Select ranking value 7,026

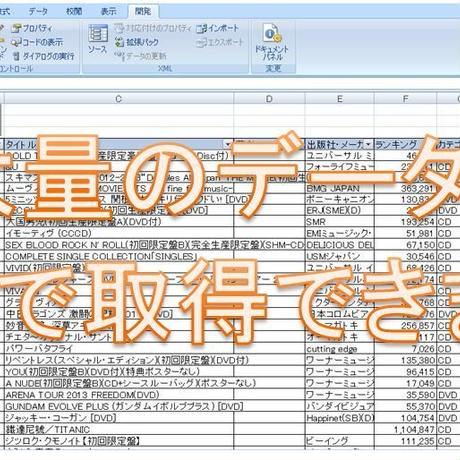(405, 349)
